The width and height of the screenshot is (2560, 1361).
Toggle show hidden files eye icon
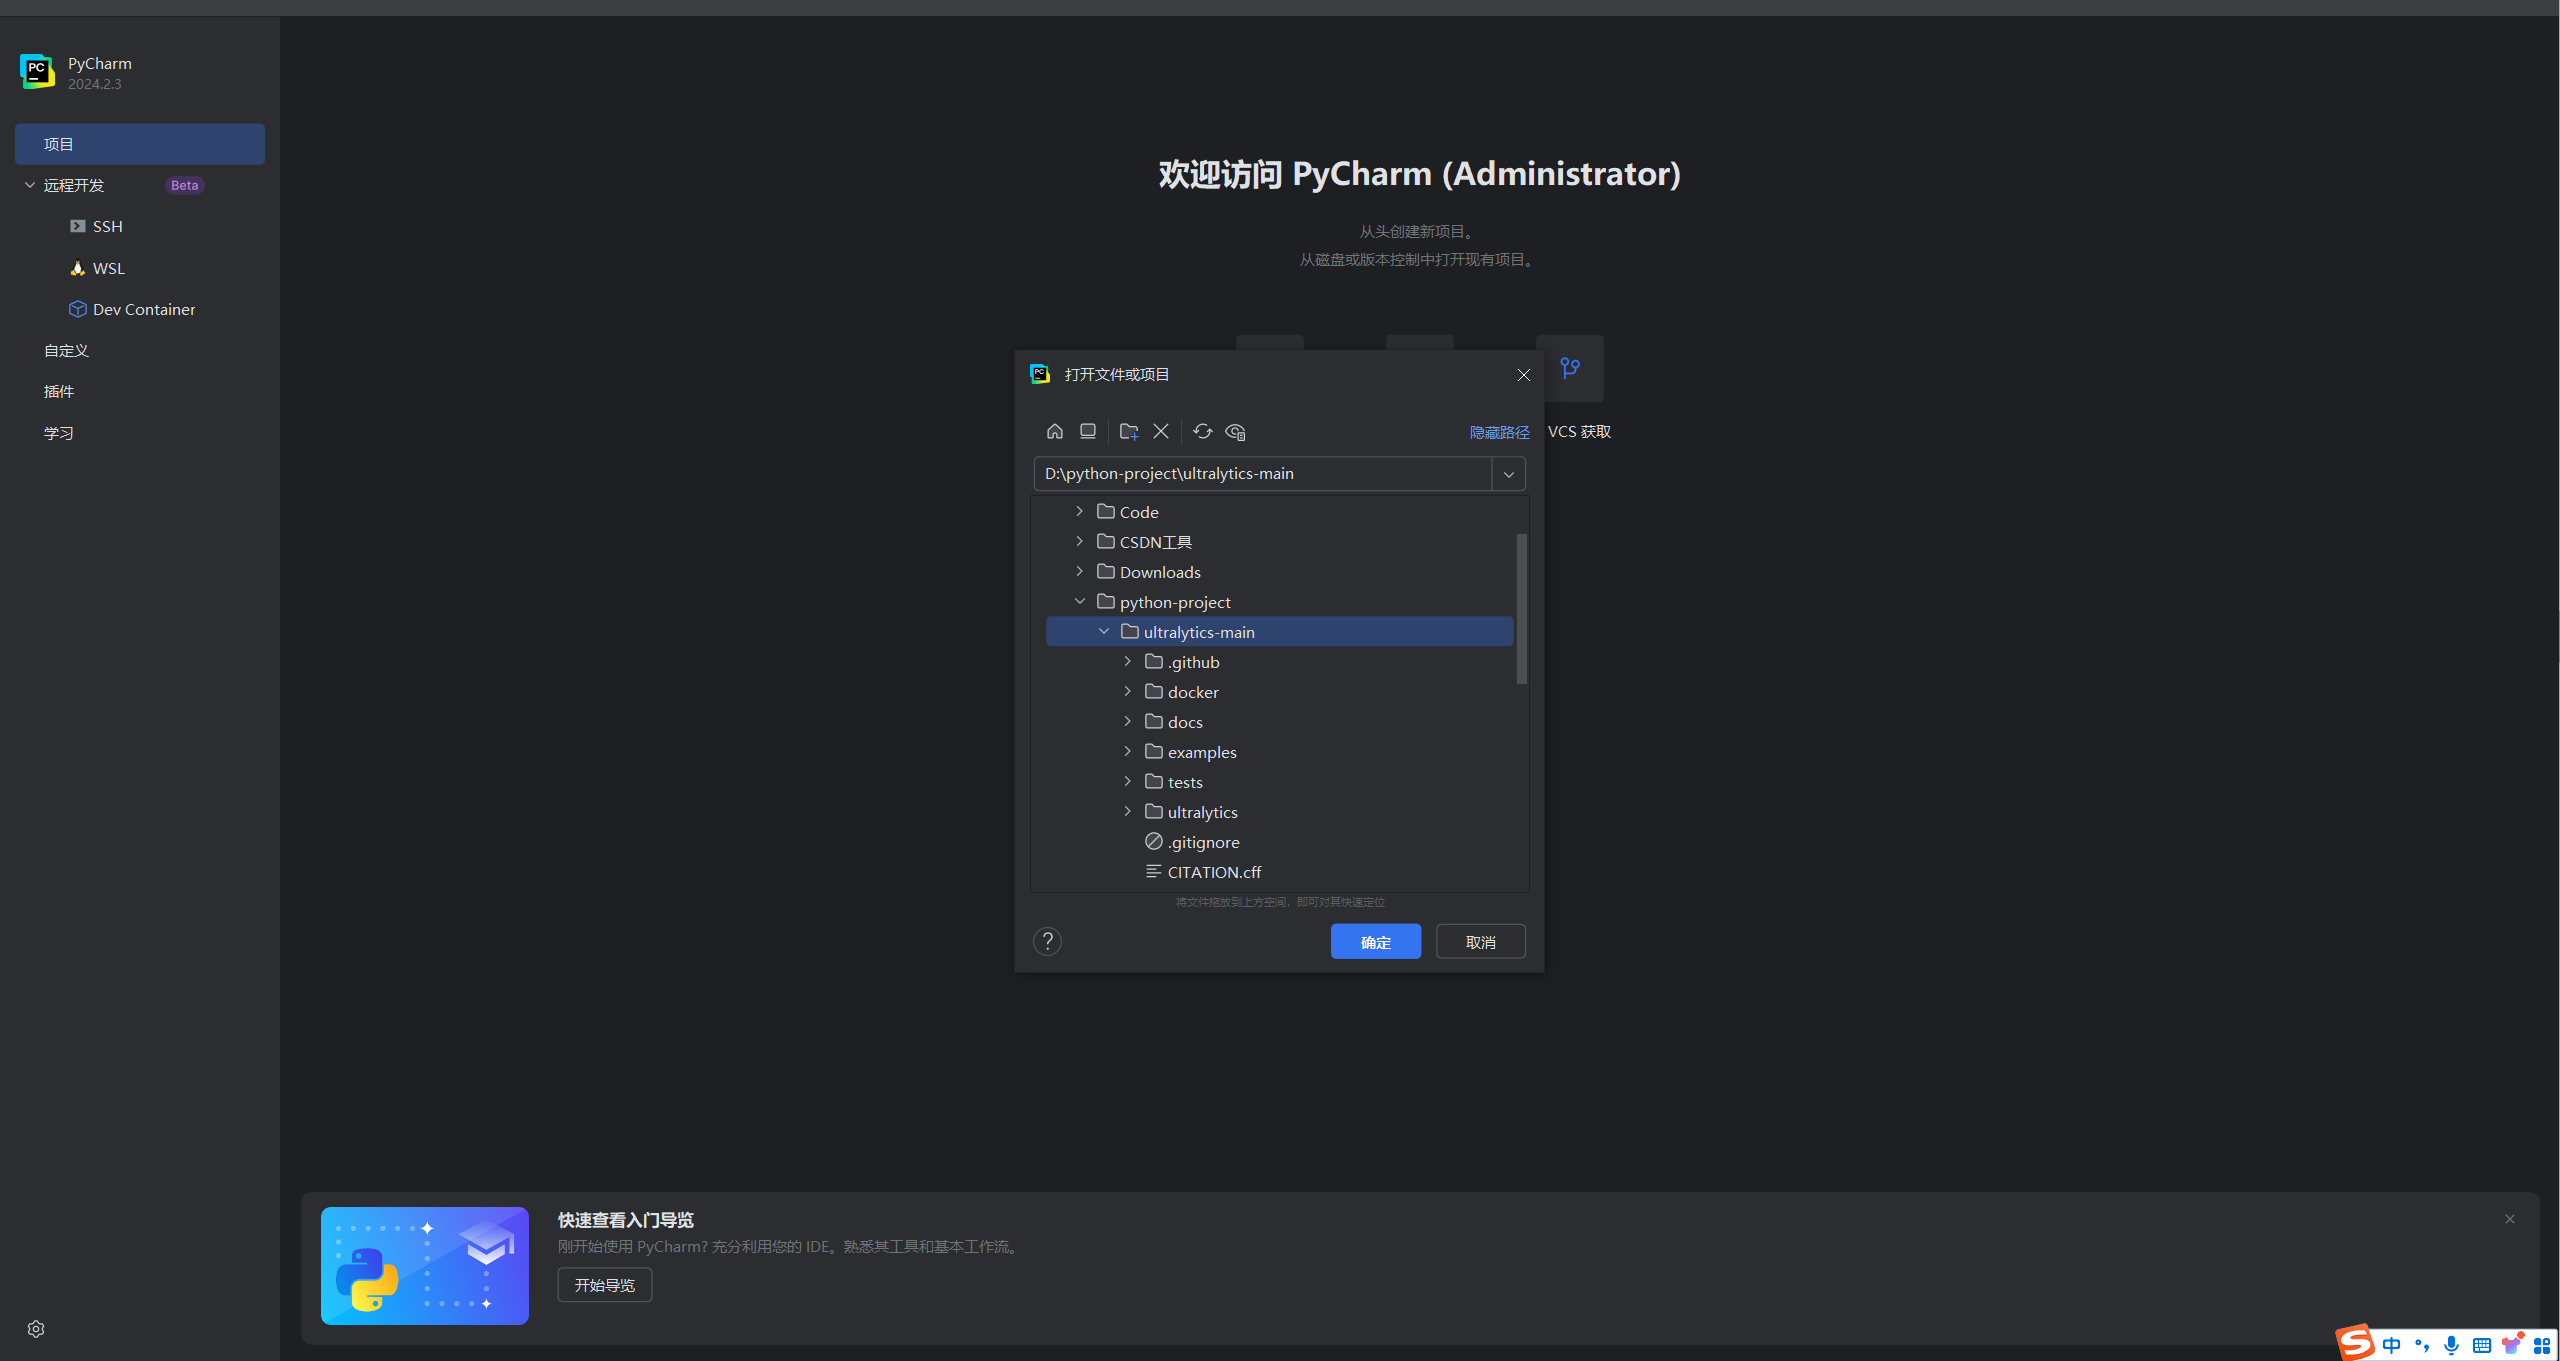(1235, 431)
